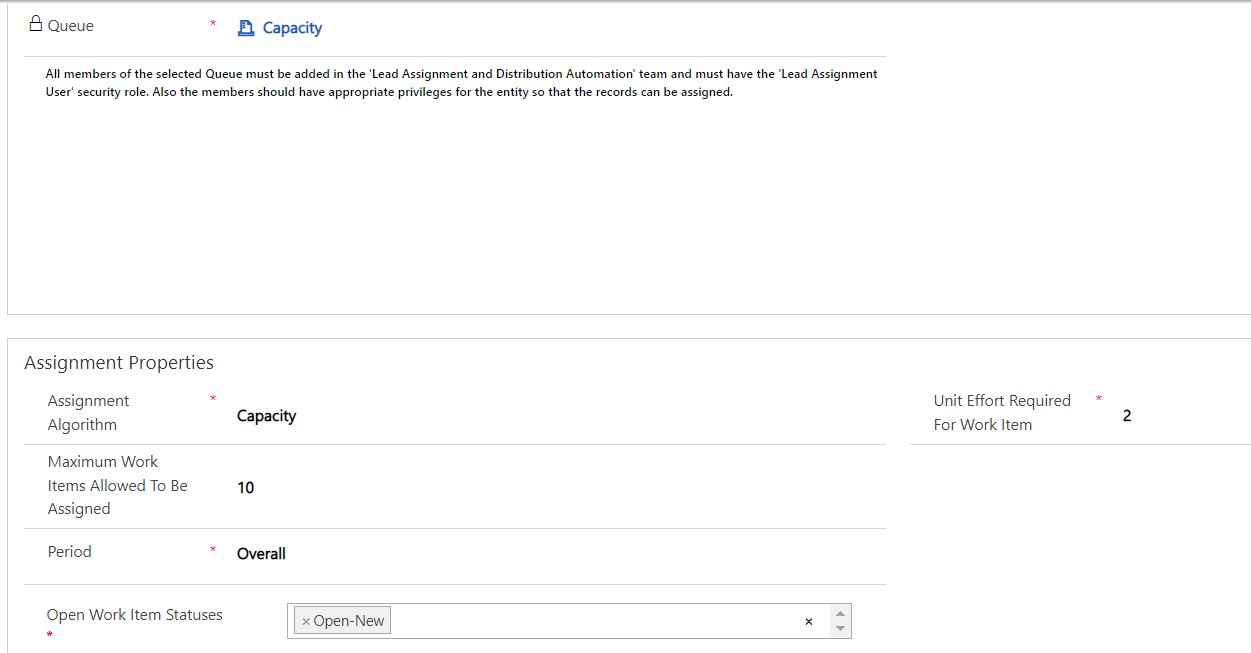The height and width of the screenshot is (653, 1251).
Task: Open the Period dropdown showing Overall
Action: (x=261, y=554)
